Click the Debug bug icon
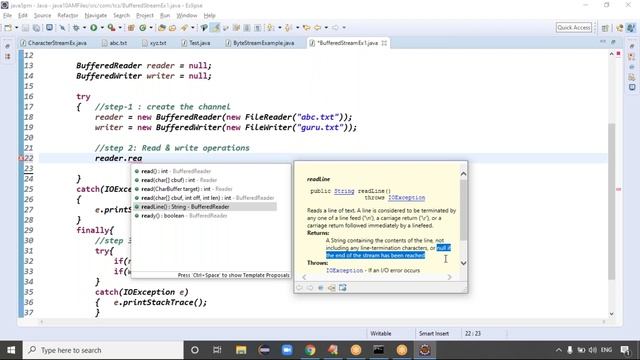 [x=76, y=28]
